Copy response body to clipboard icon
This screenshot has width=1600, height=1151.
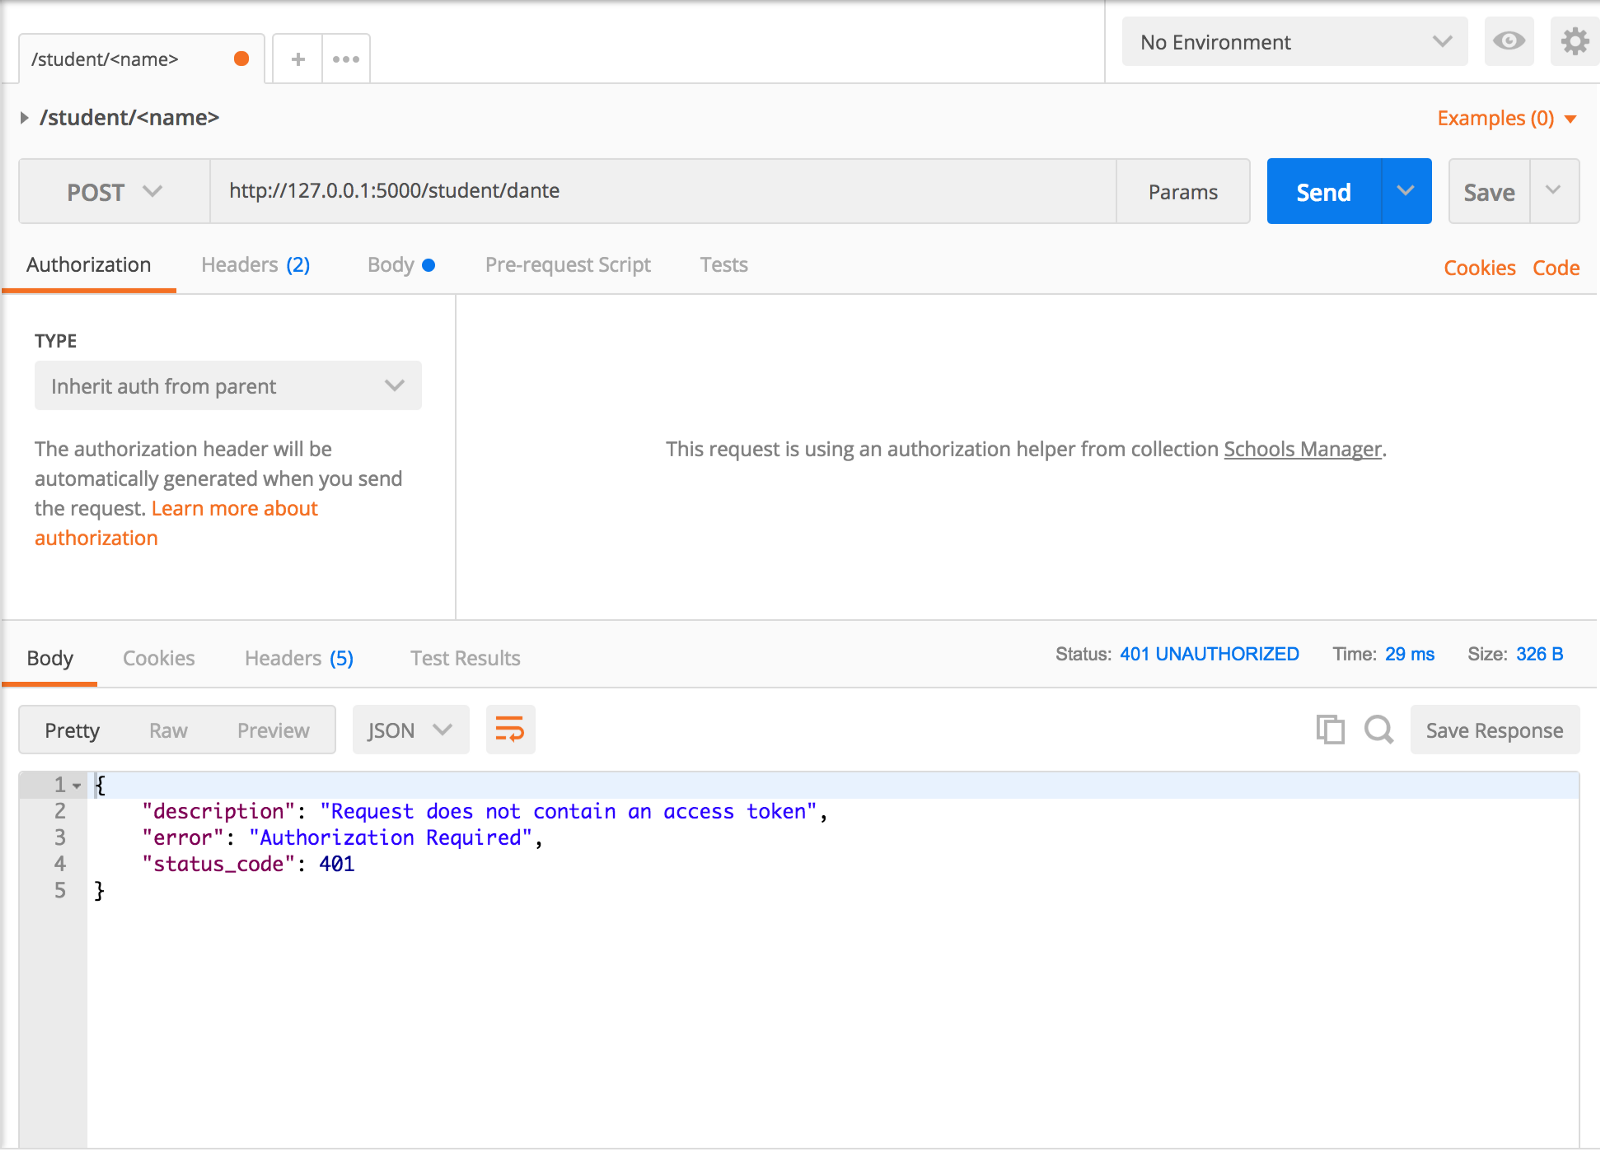pyautogui.click(x=1329, y=730)
